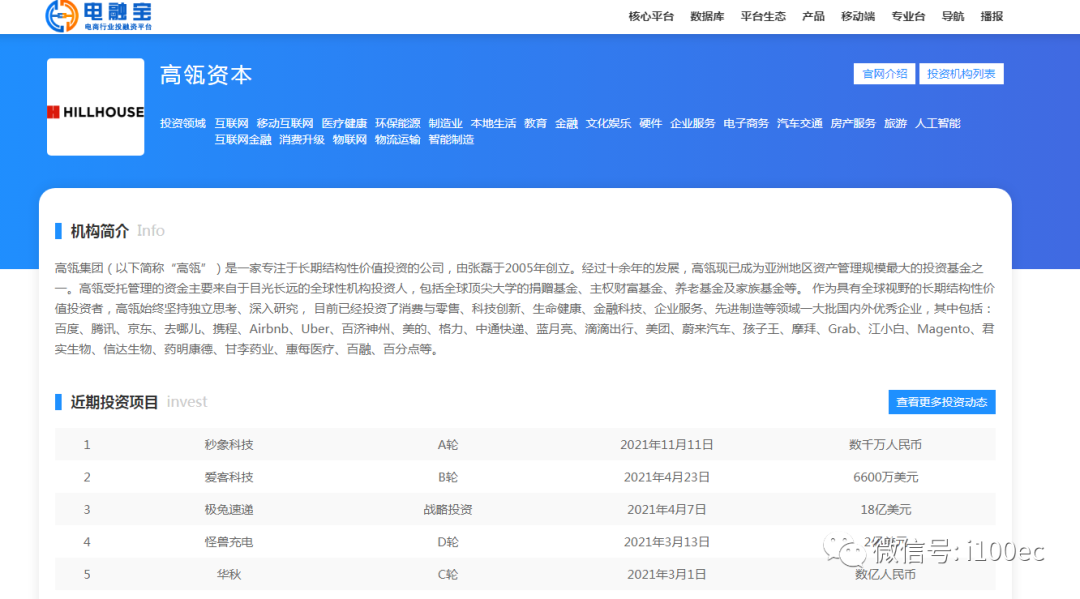Select the 企业服务 tag

click(x=692, y=123)
